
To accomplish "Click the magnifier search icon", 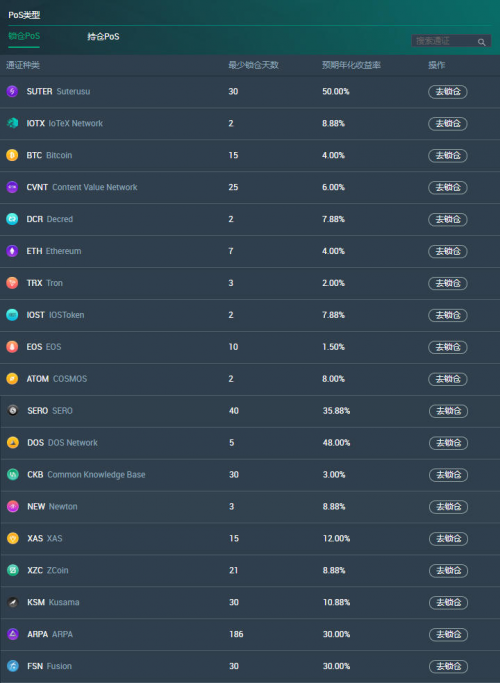I will (x=481, y=42).
